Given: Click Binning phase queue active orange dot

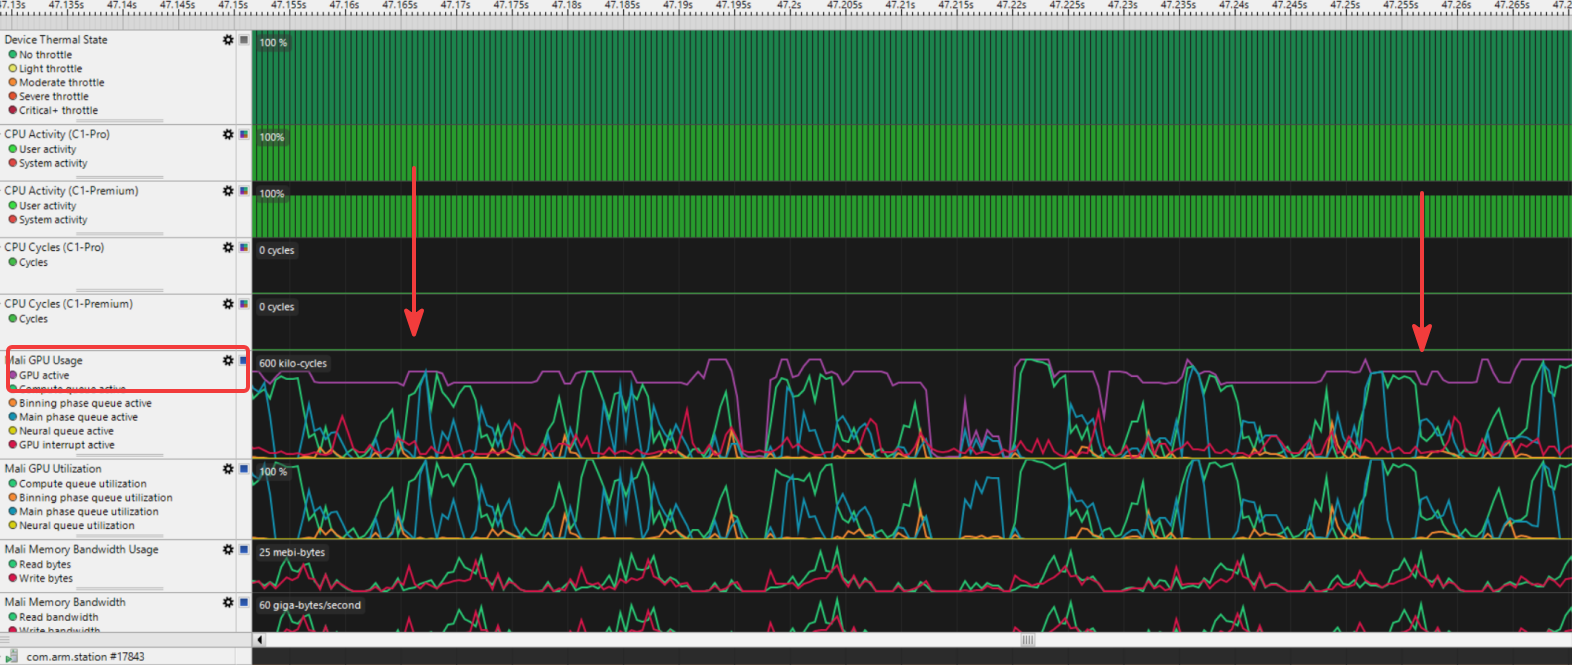Looking at the screenshot, I should coord(13,404).
